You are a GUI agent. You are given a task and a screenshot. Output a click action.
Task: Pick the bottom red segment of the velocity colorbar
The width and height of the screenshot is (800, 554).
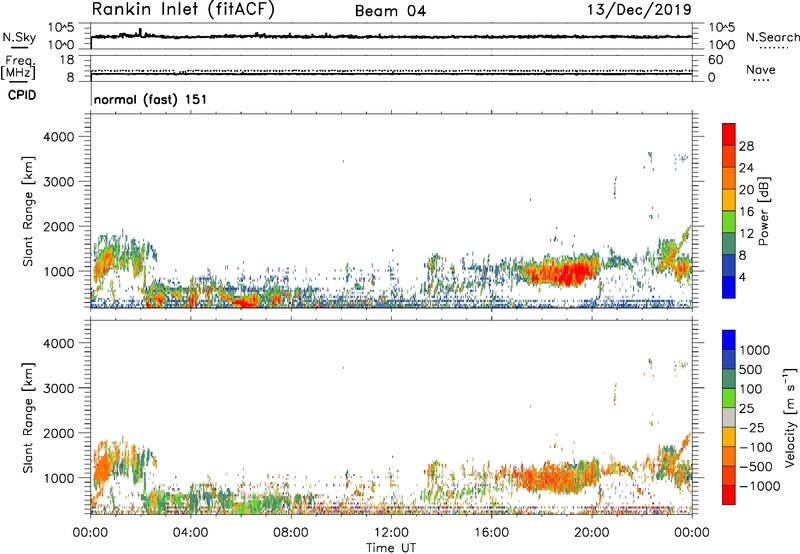tap(729, 495)
